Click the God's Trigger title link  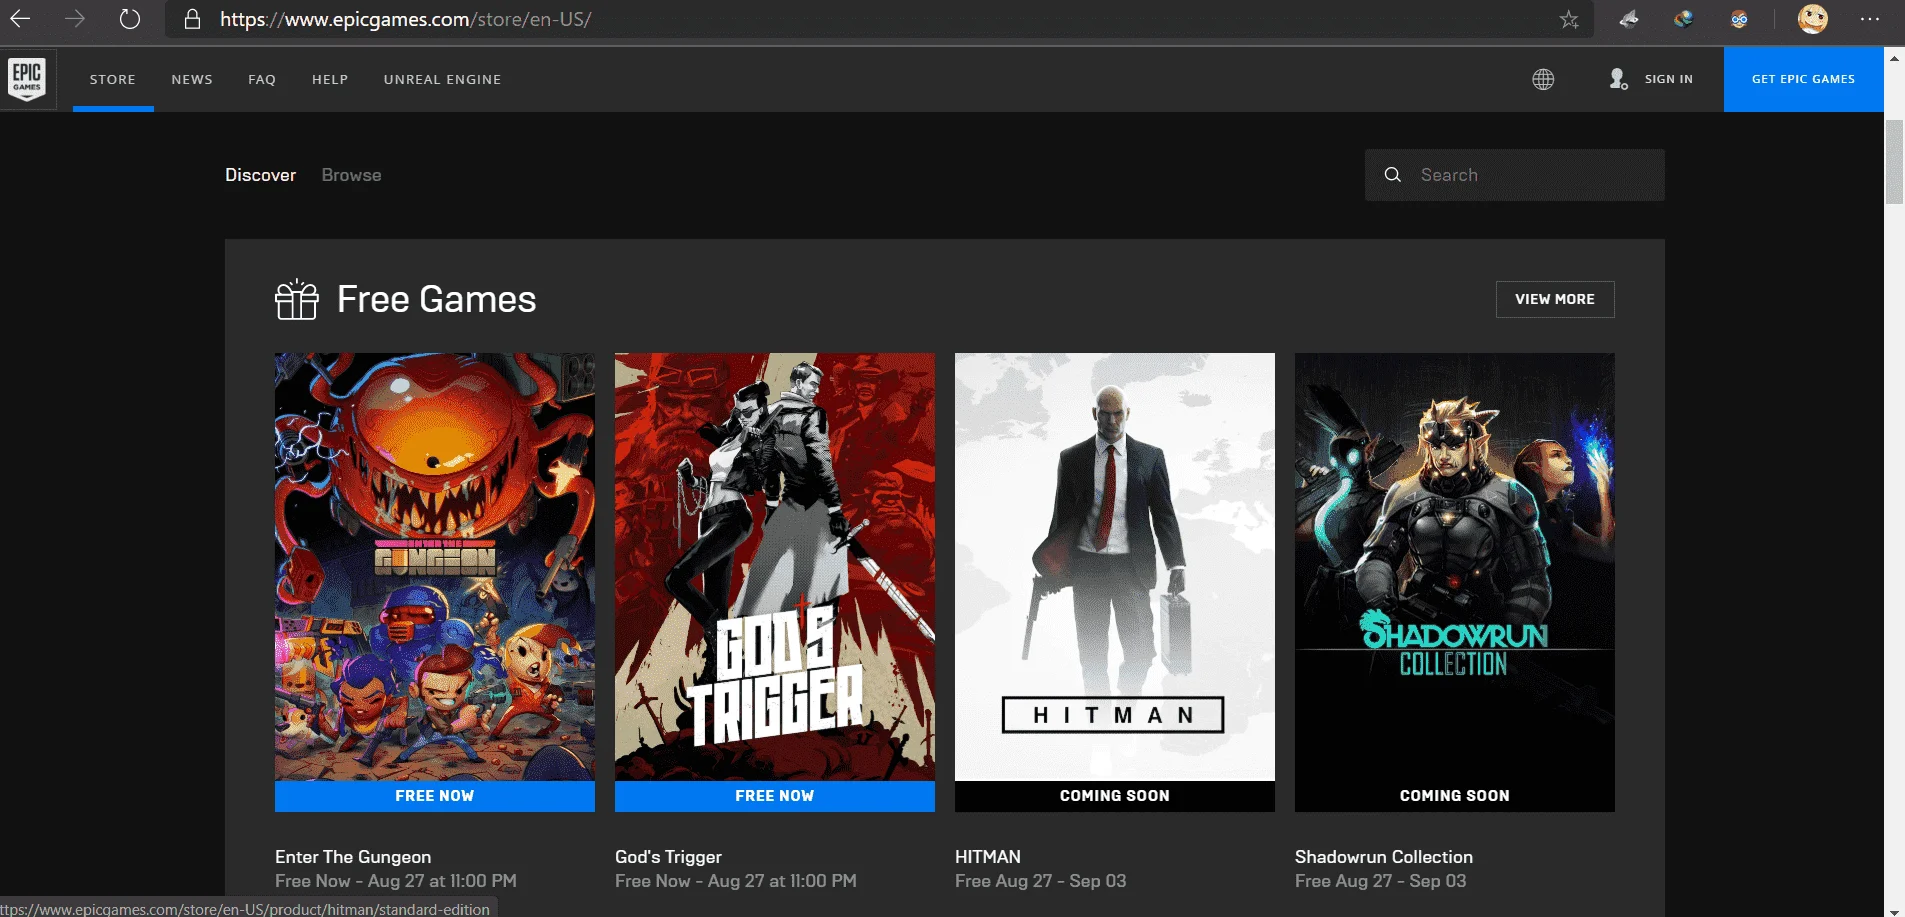668,857
